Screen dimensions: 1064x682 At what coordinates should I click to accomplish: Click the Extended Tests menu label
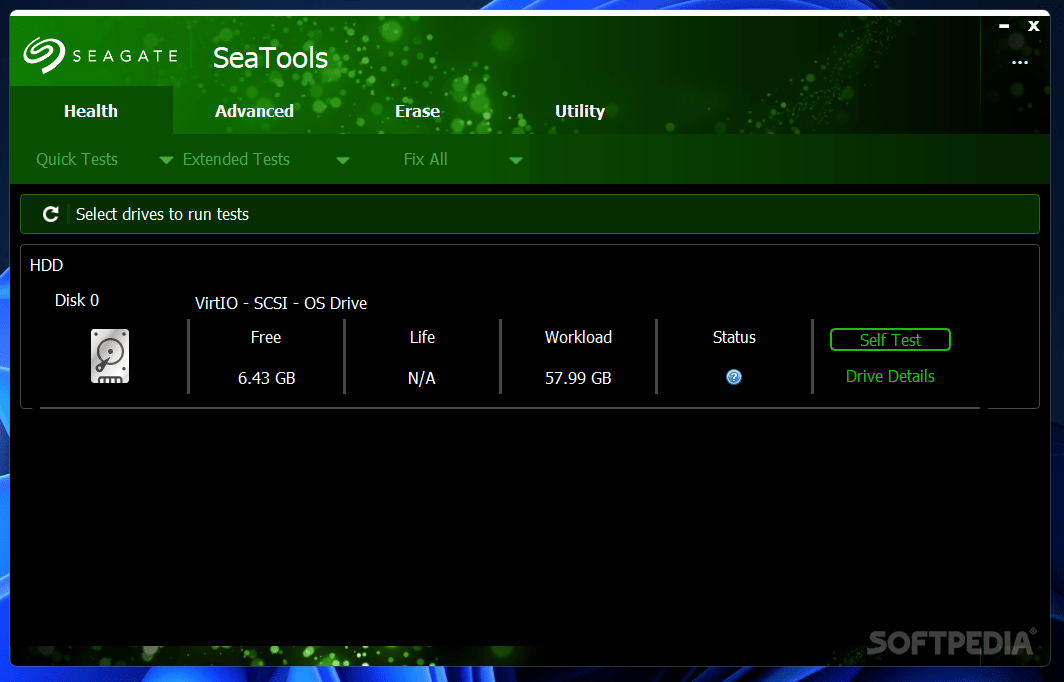click(x=236, y=159)
